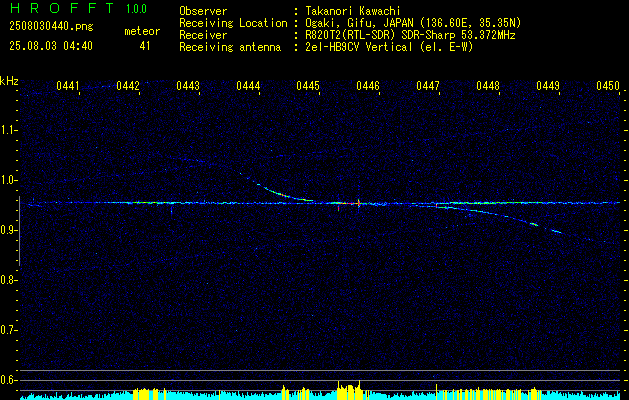
Task: Select the filename 2508030440.png
Action: click(51, 26)
